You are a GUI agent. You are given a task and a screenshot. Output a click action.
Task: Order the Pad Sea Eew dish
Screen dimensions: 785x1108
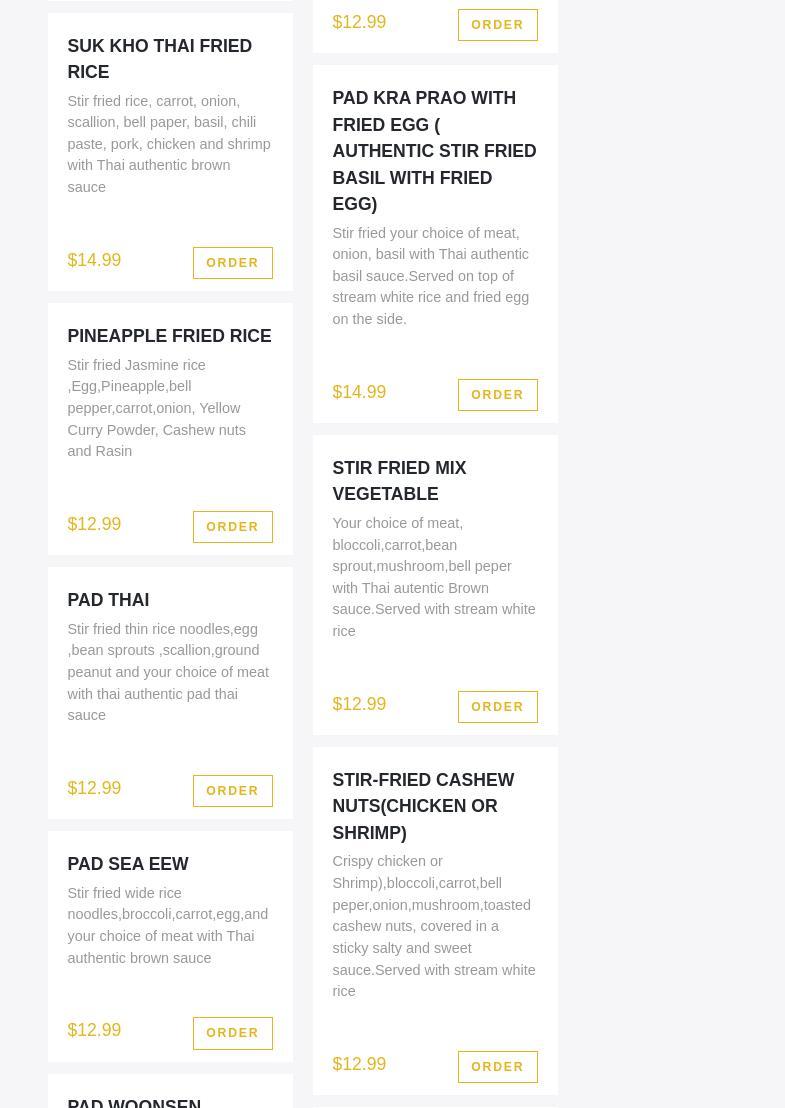(232, 1033)
